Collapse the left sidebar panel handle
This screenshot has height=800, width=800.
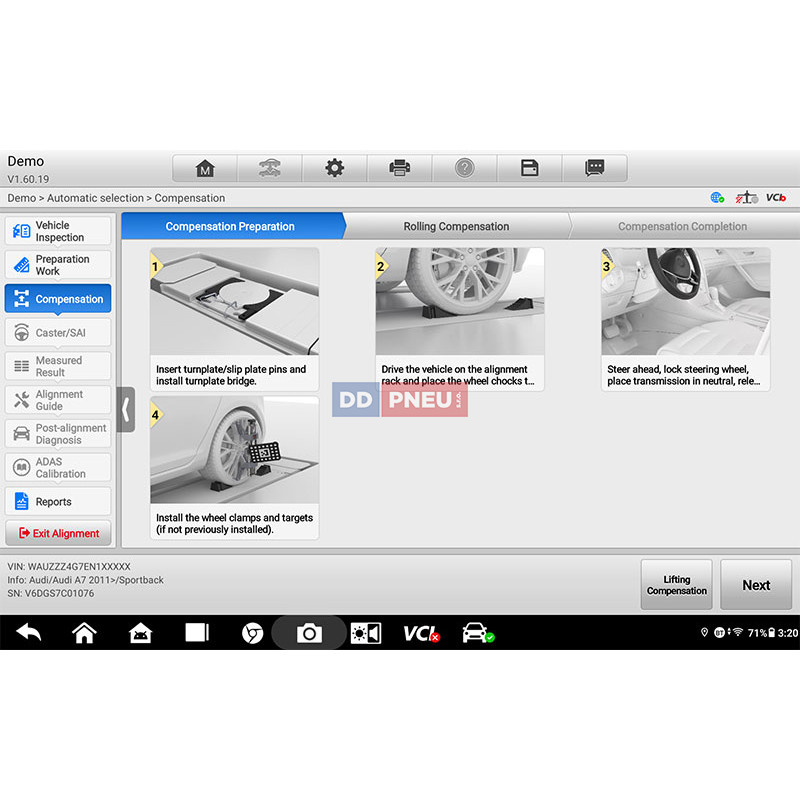[x=125, y=410]
